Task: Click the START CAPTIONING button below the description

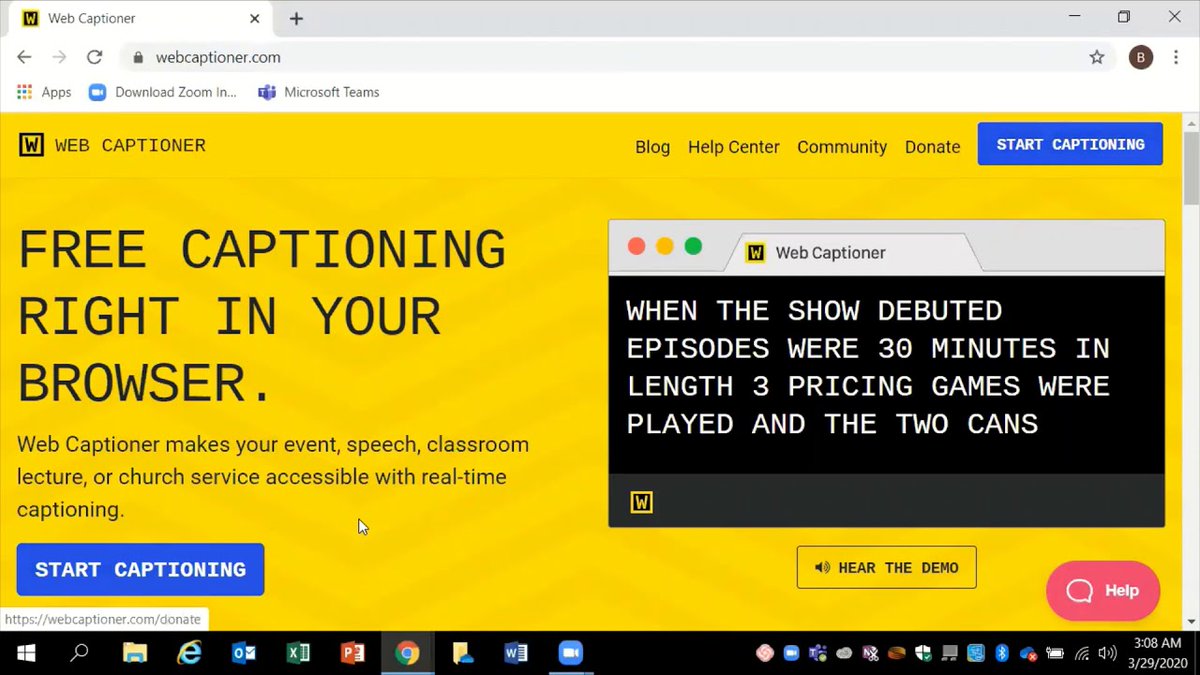Action: tap(140, 570)
